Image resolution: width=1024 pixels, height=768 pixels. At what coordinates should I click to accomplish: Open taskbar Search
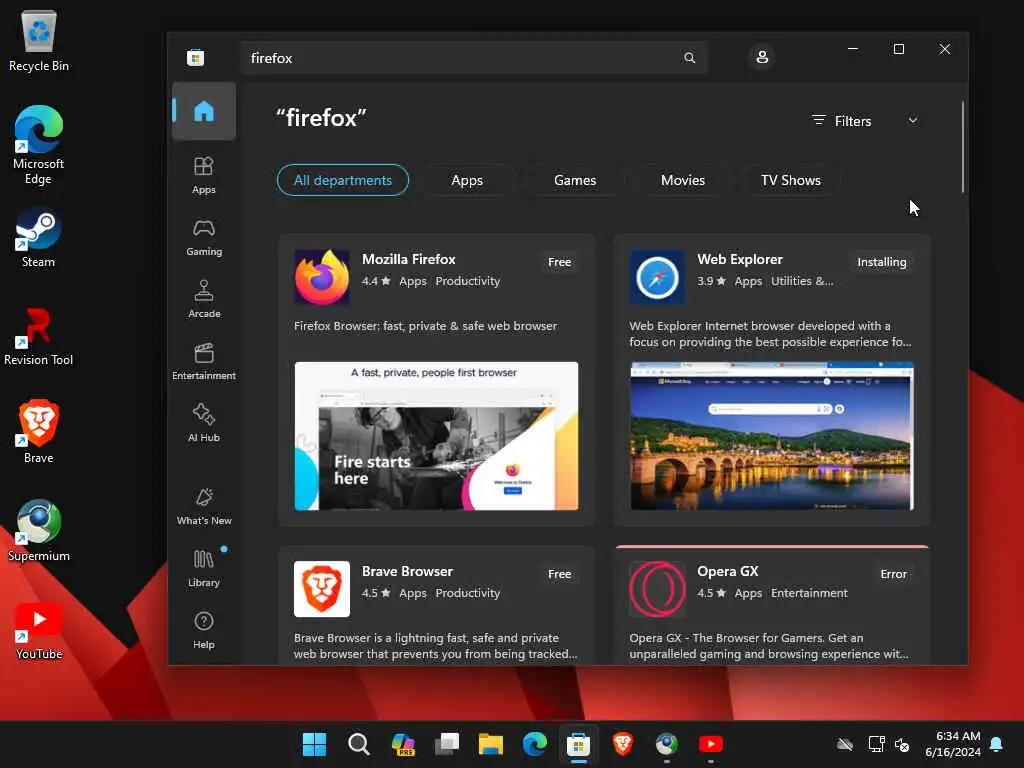click(359, 744)
